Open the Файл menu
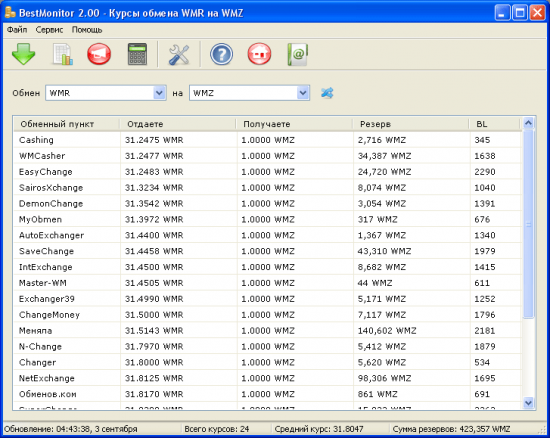 [17, 30]
